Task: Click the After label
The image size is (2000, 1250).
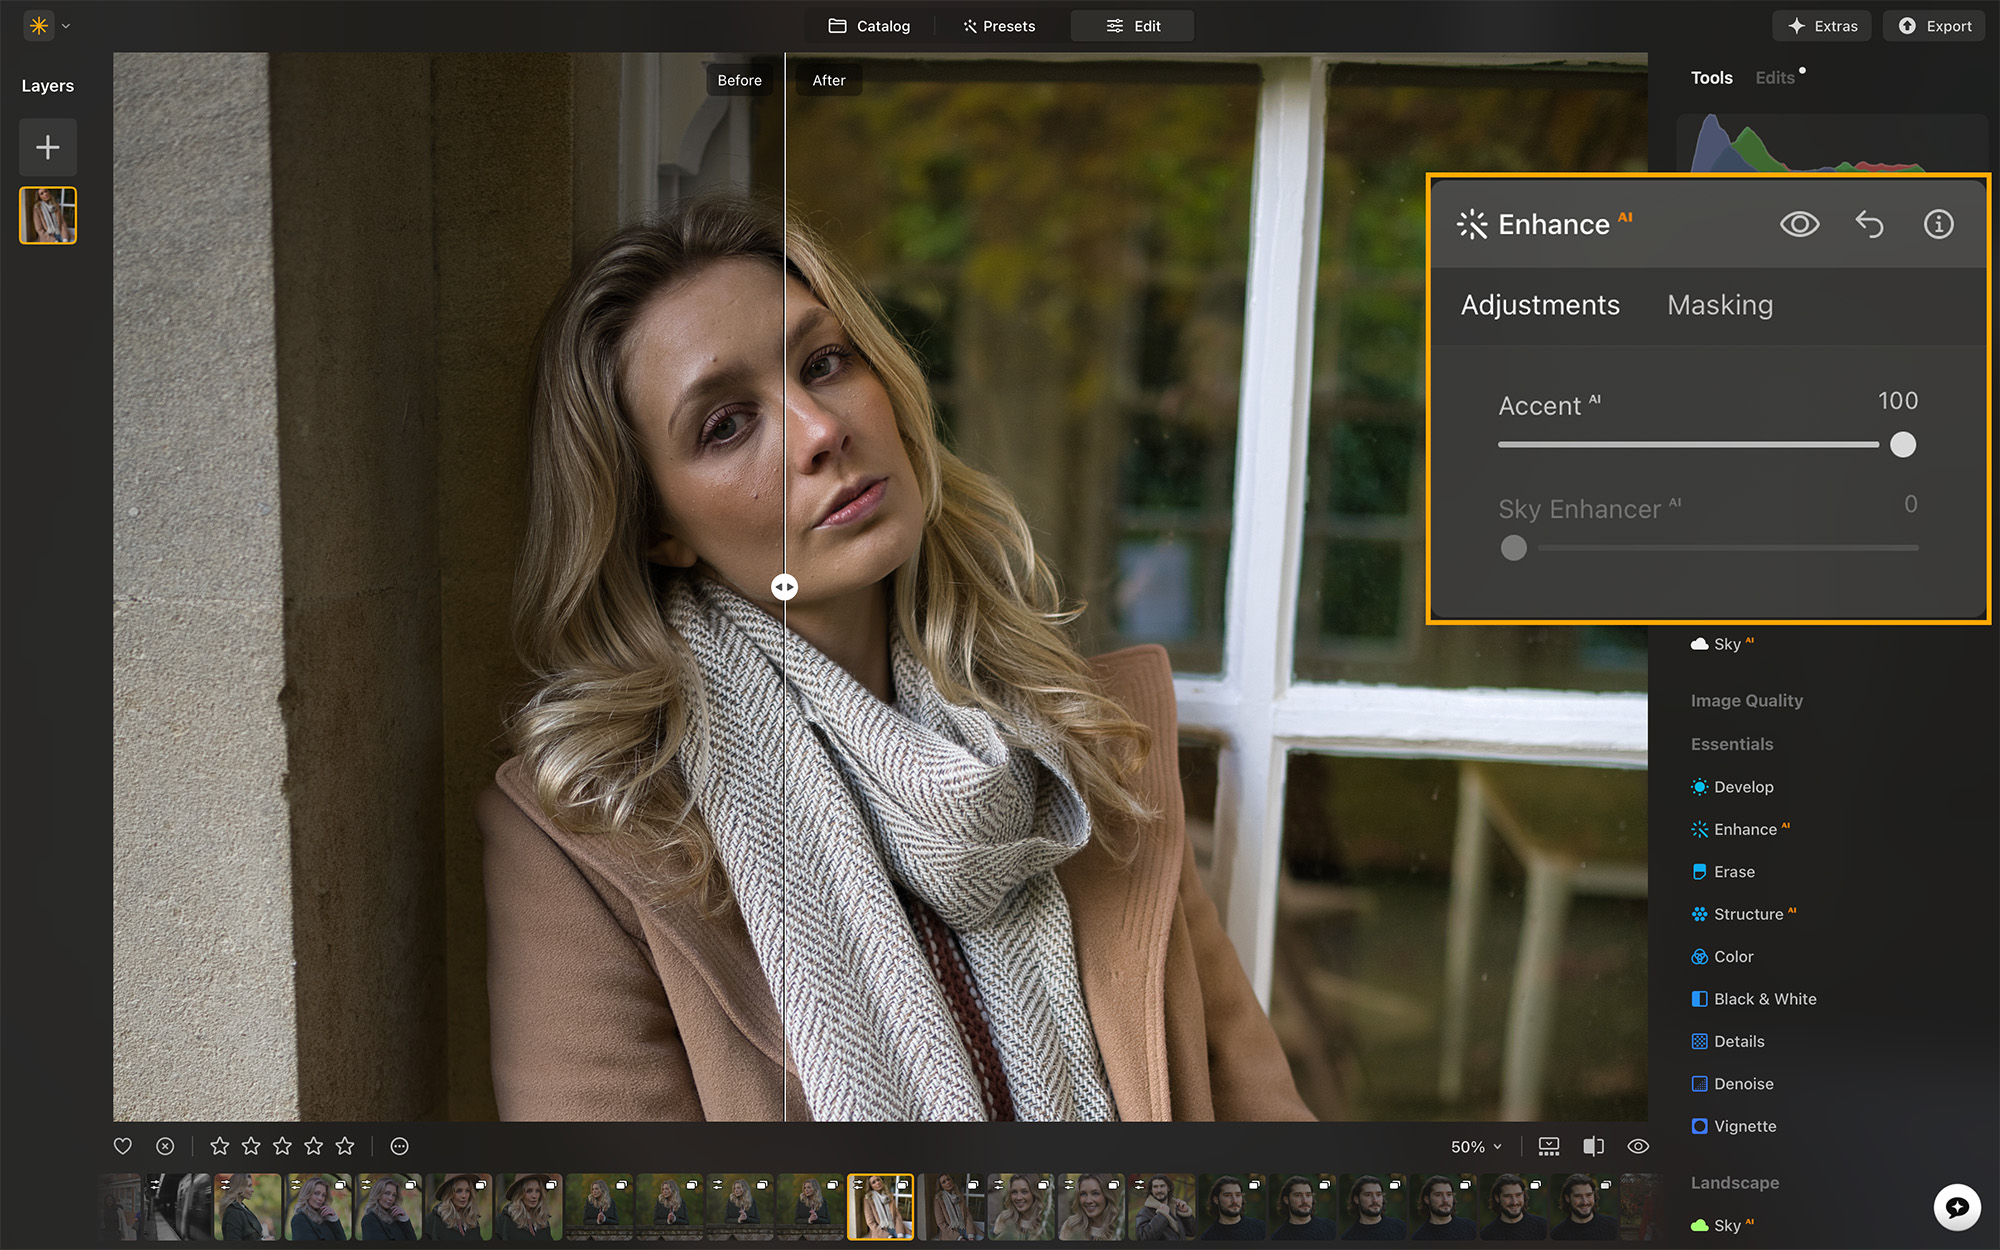Action: coord(829,80)
